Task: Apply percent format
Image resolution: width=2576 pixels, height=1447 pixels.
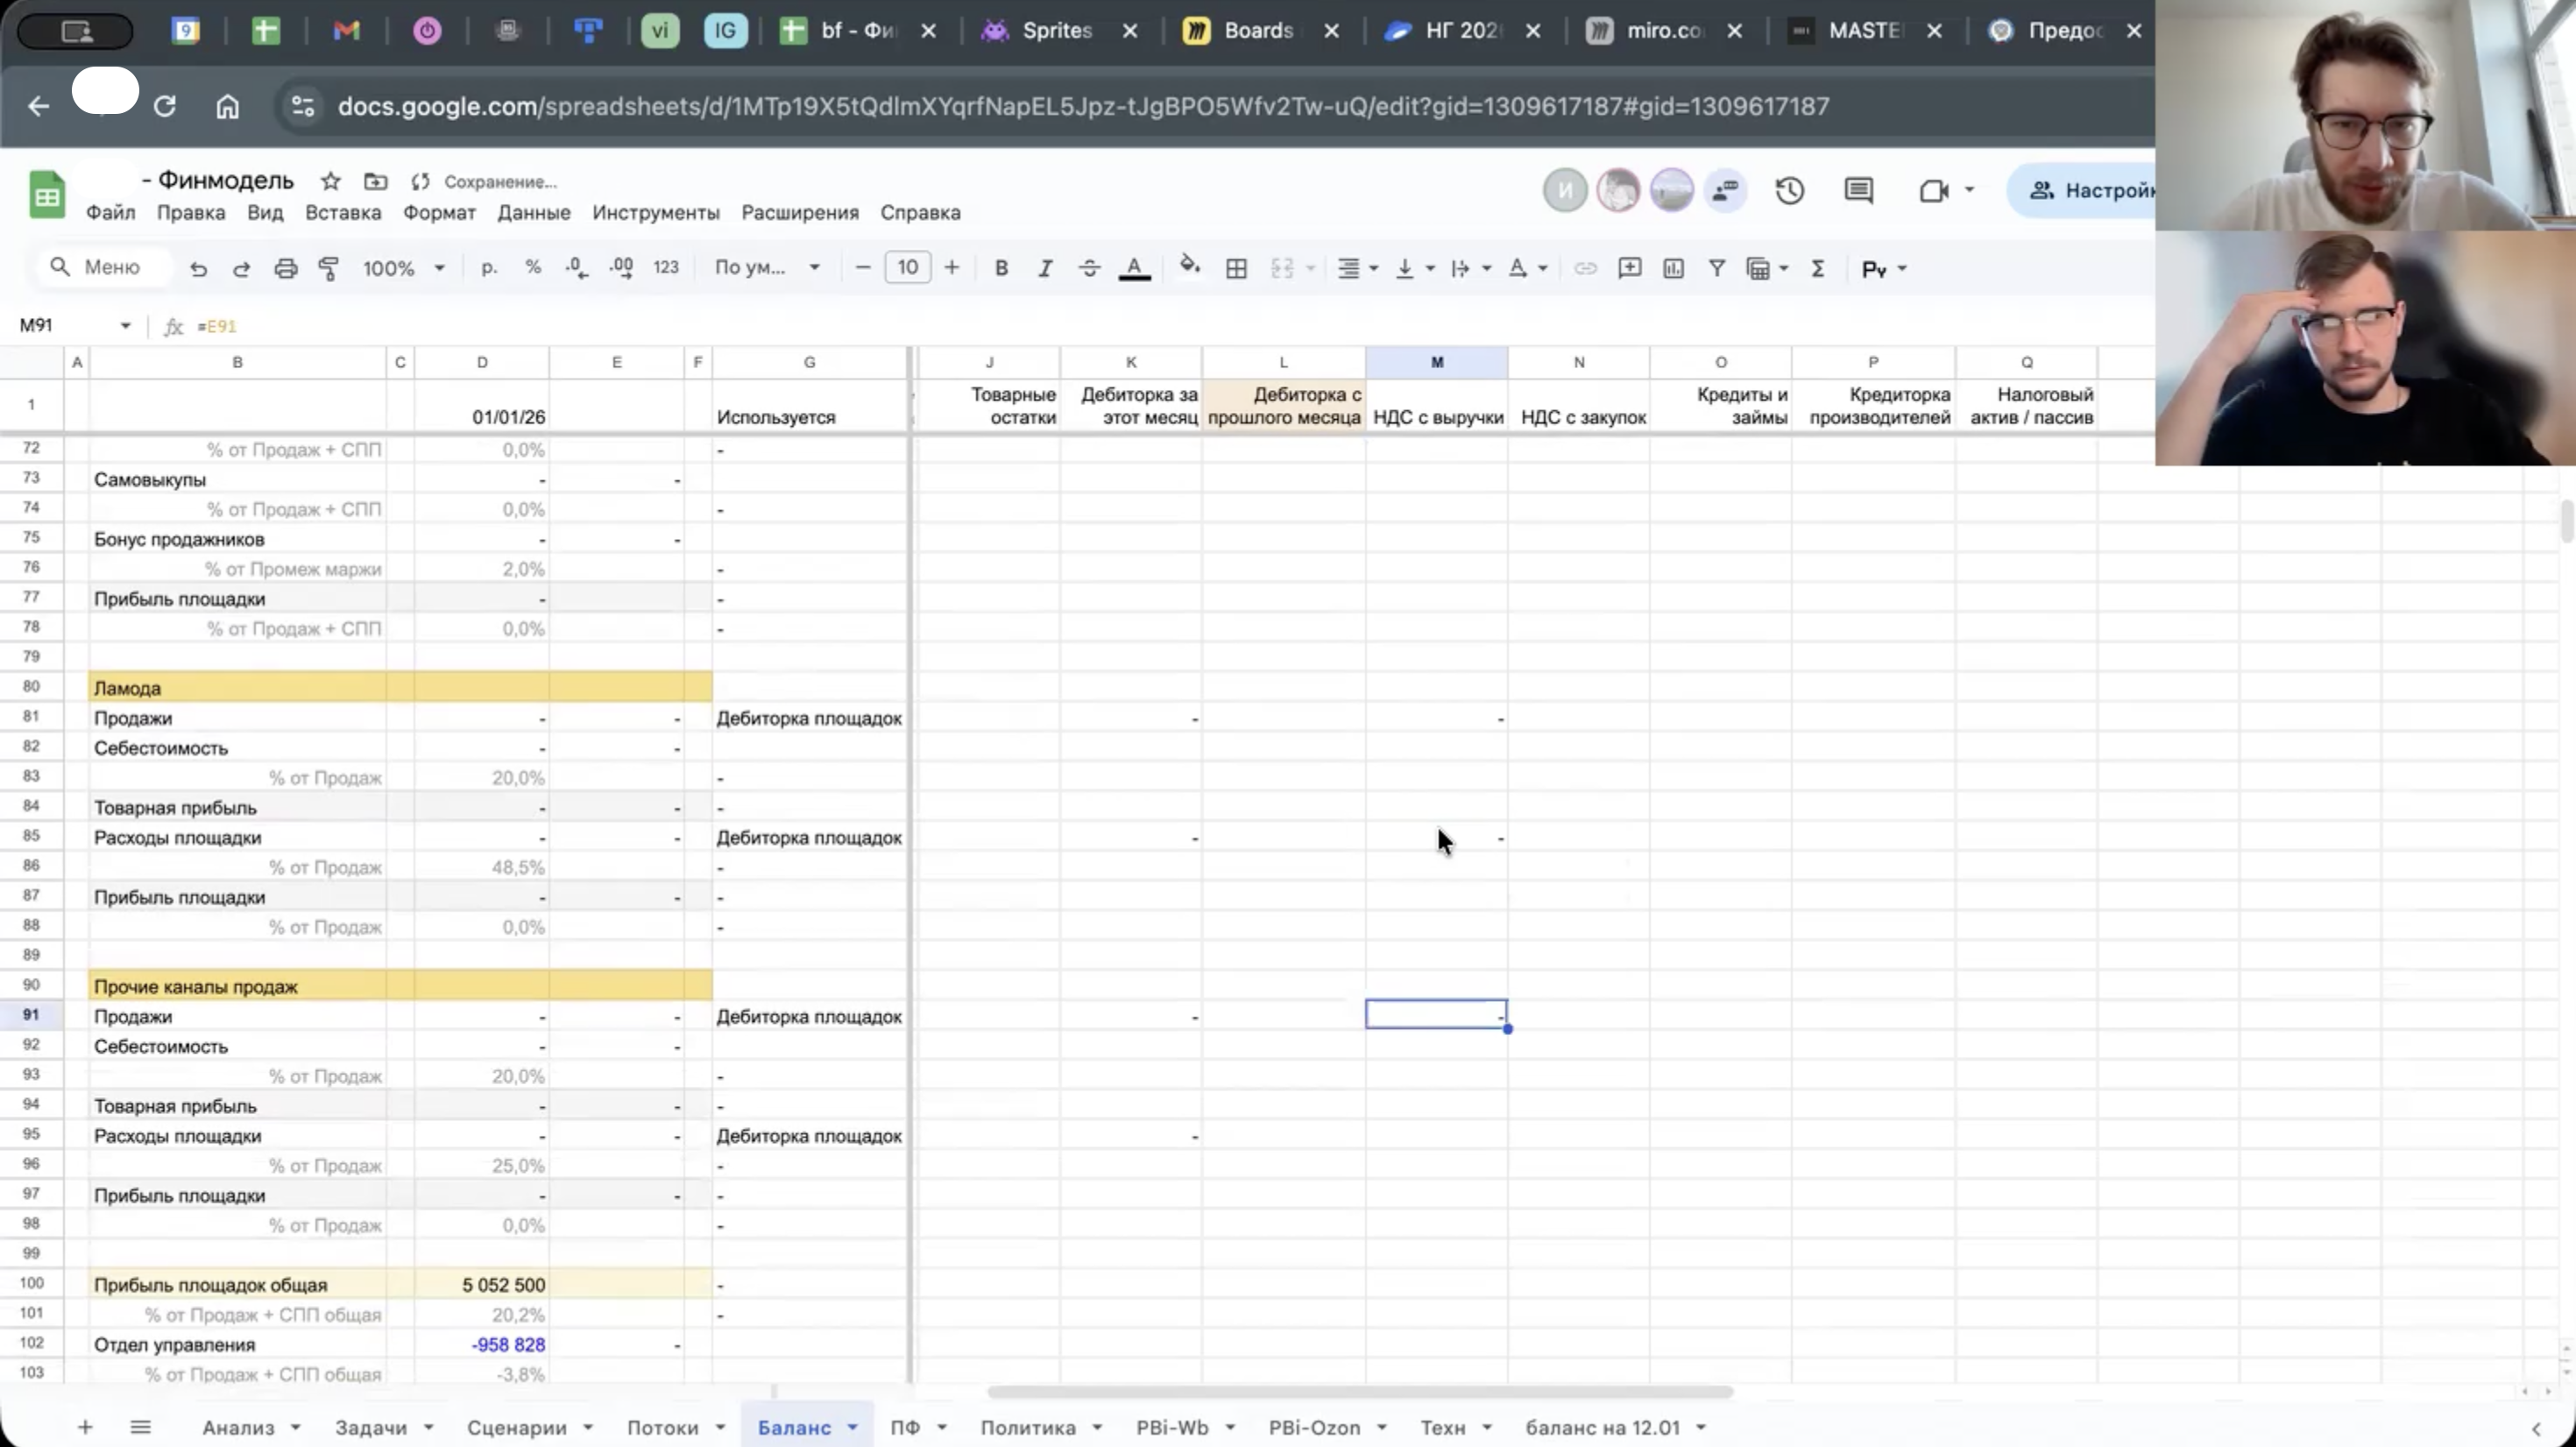Action: click(533, 268)
